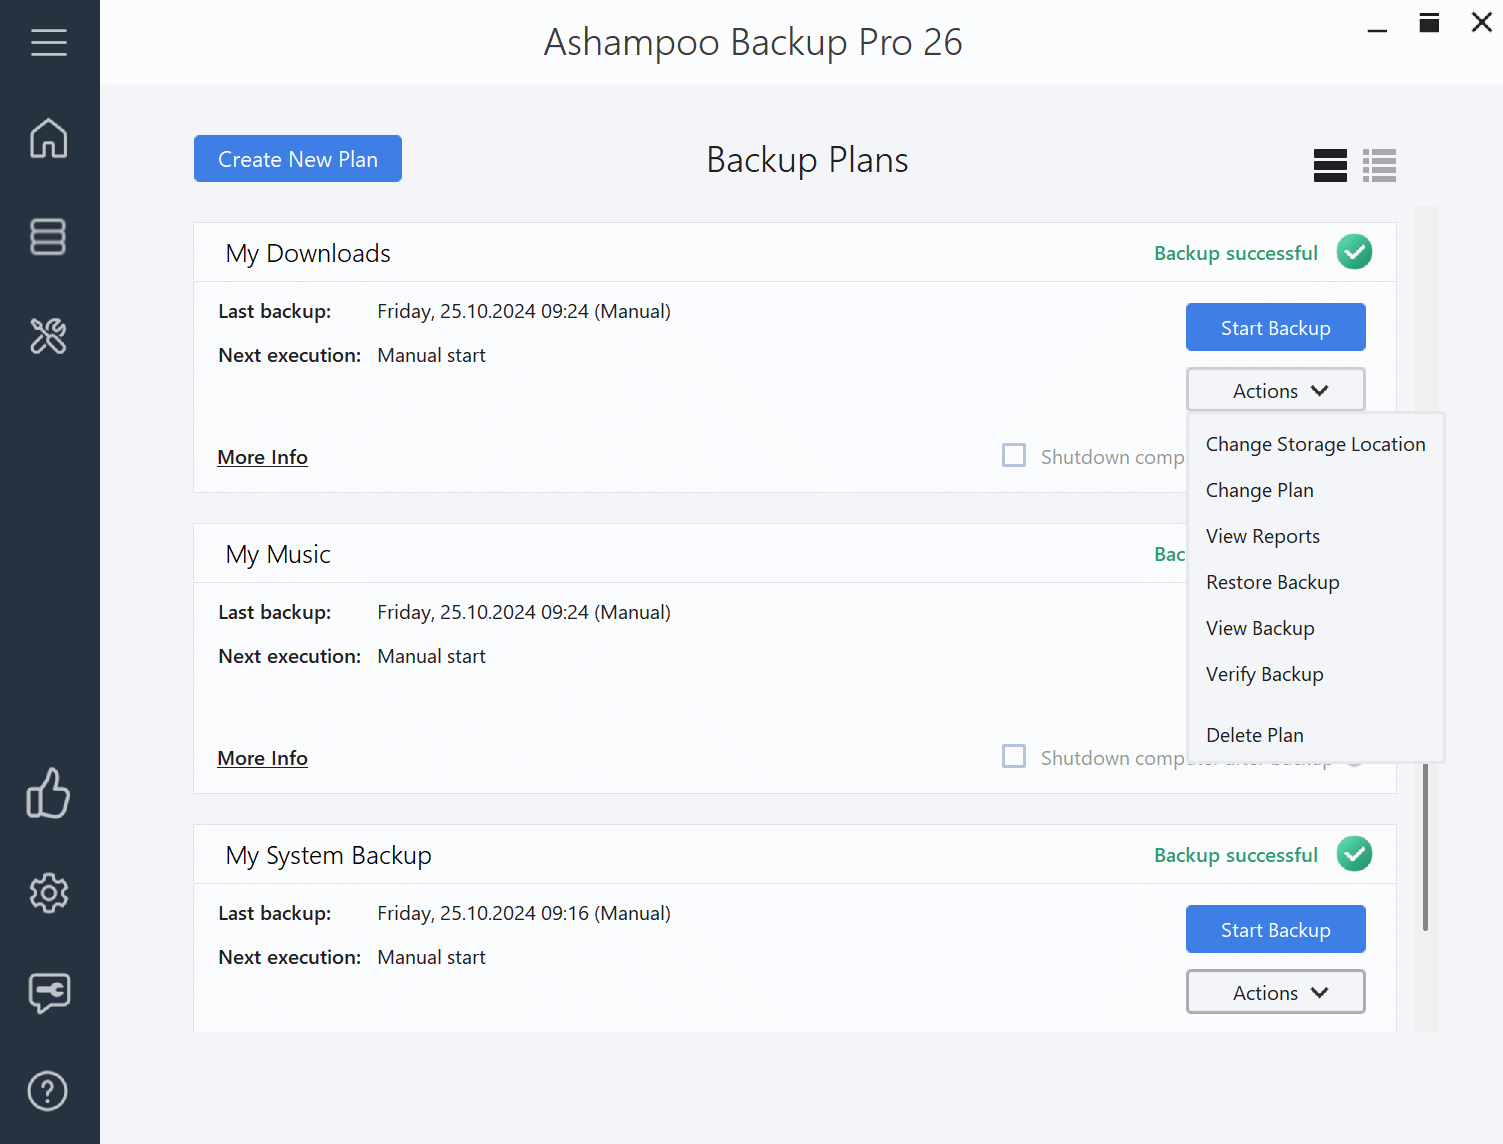
Task: Open the tools section in the sidebar
Action: pos(48,337)
